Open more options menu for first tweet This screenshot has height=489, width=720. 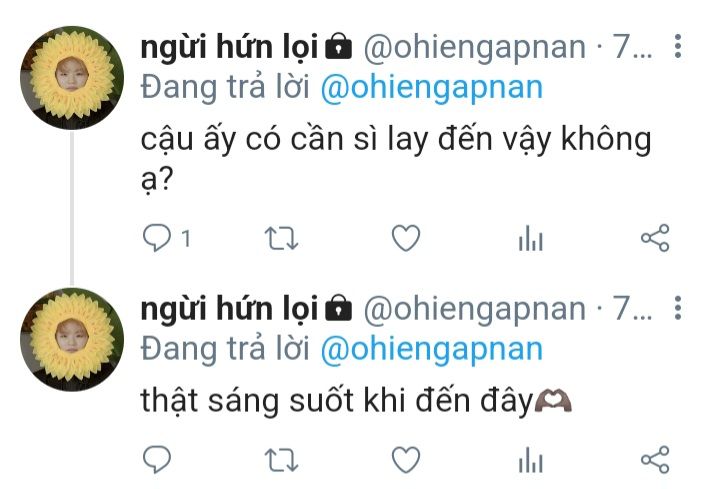coord(678,47)
